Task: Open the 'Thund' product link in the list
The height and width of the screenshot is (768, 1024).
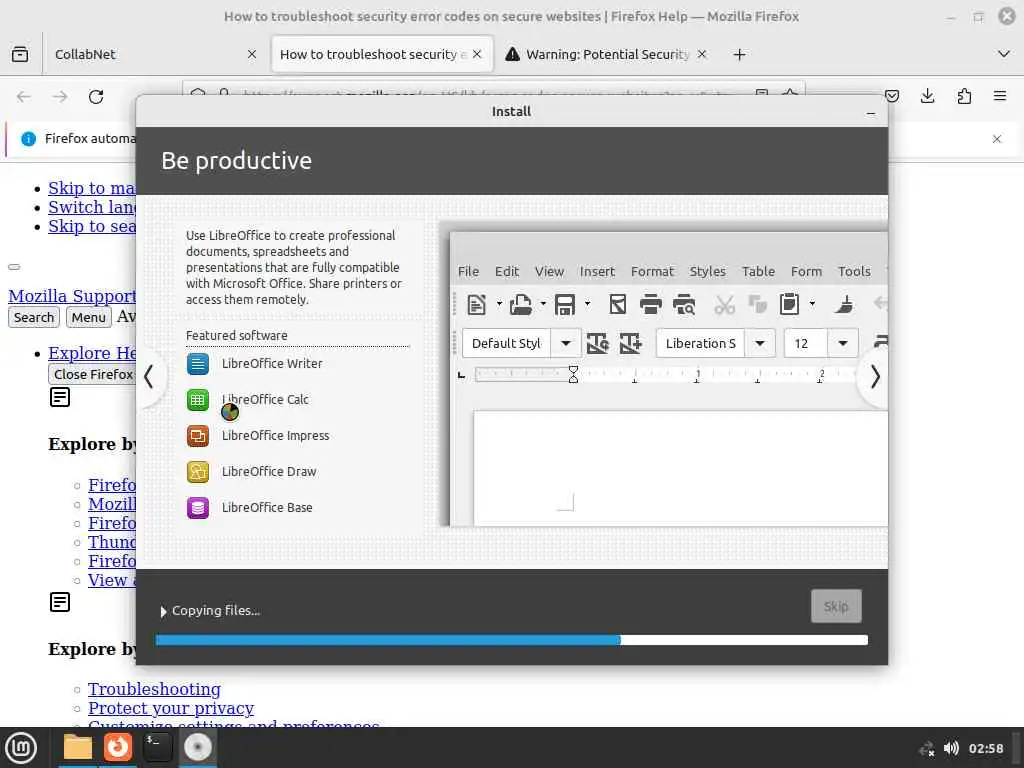Action: click(112, 542)
